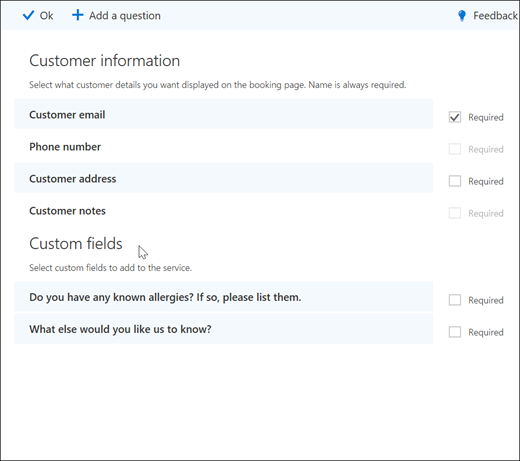Select the Customer address row
520x461 pixels.
click(223, 178)
